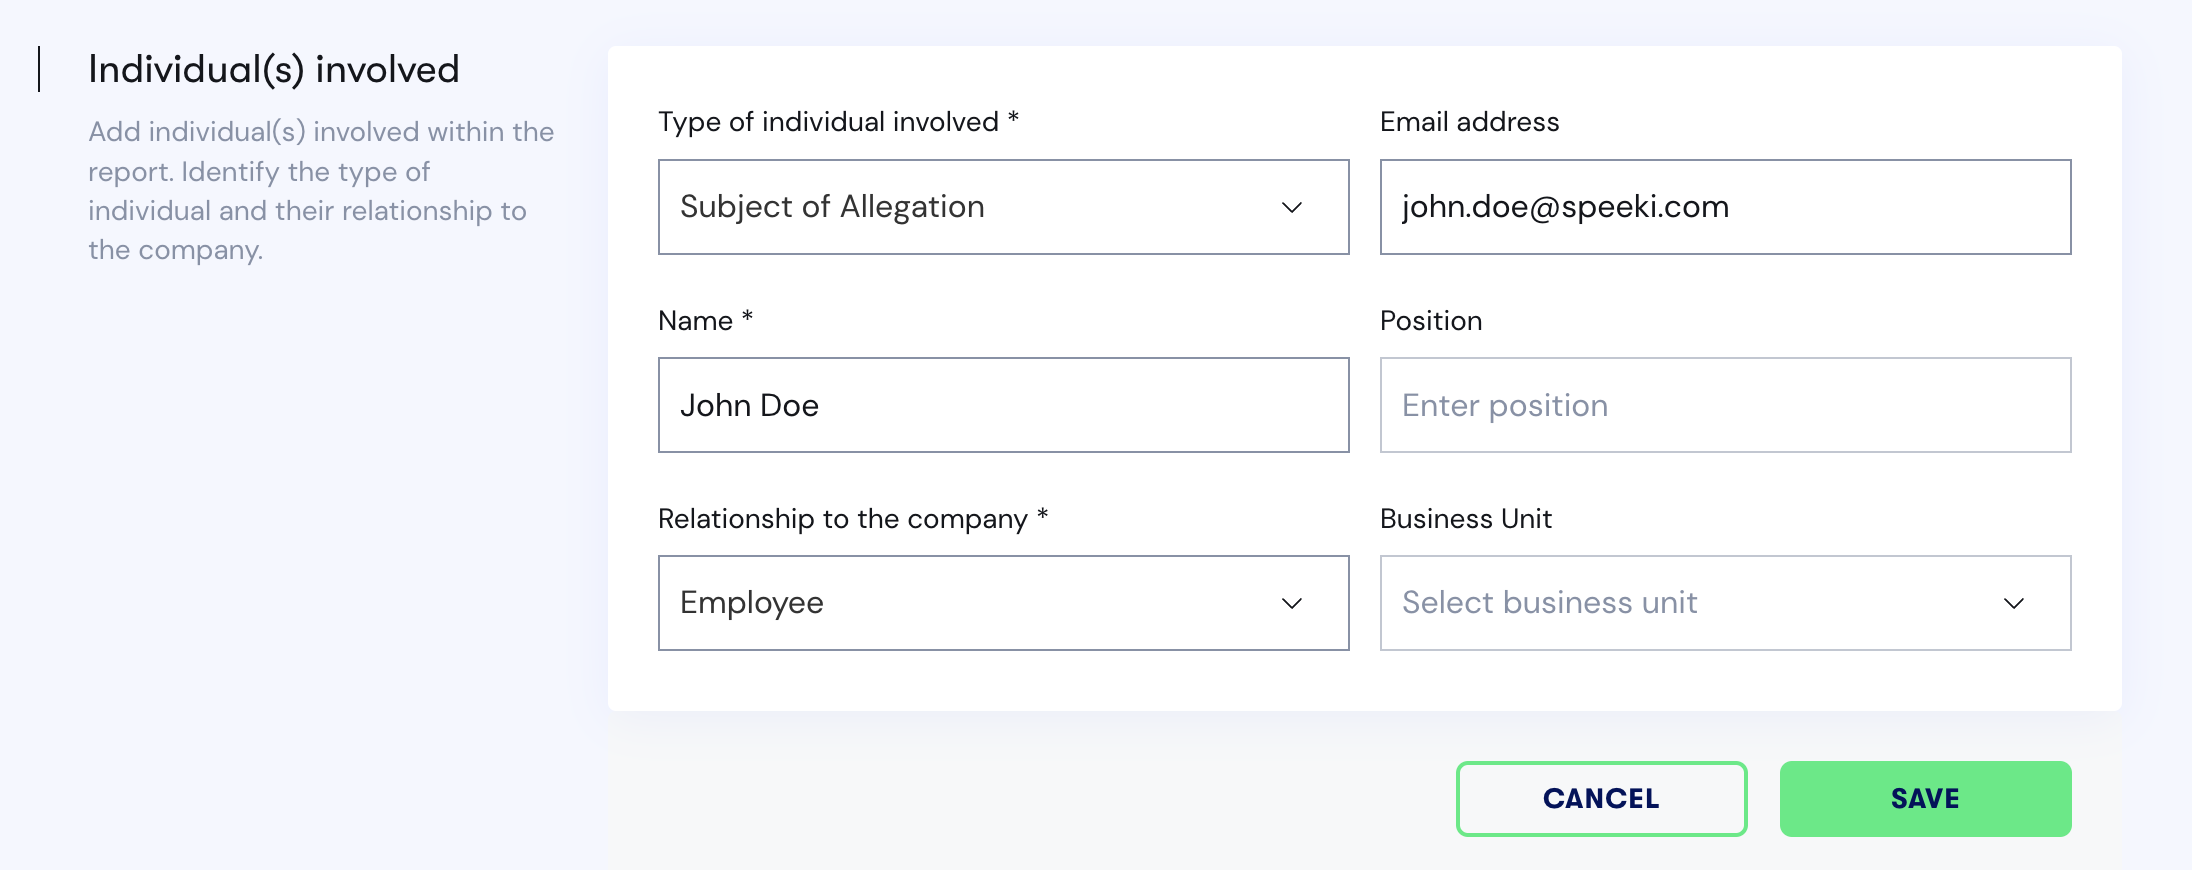Click the Name field containing John Doe
Image resolution: width=2192 pixels, height=870 pixels.
coord(1004,405)
